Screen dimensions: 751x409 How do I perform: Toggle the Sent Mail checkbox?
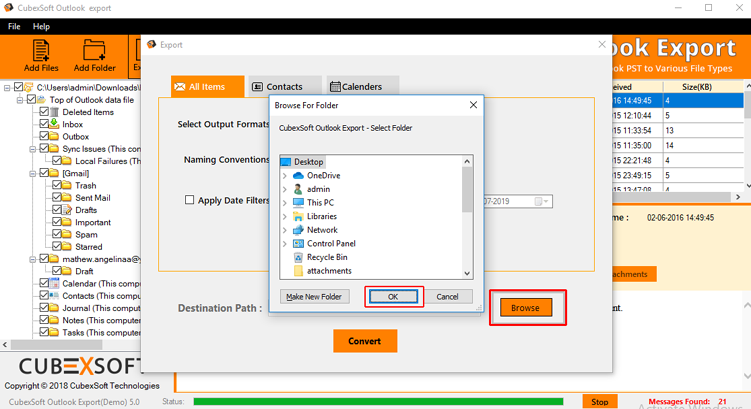tap(56, 198)
